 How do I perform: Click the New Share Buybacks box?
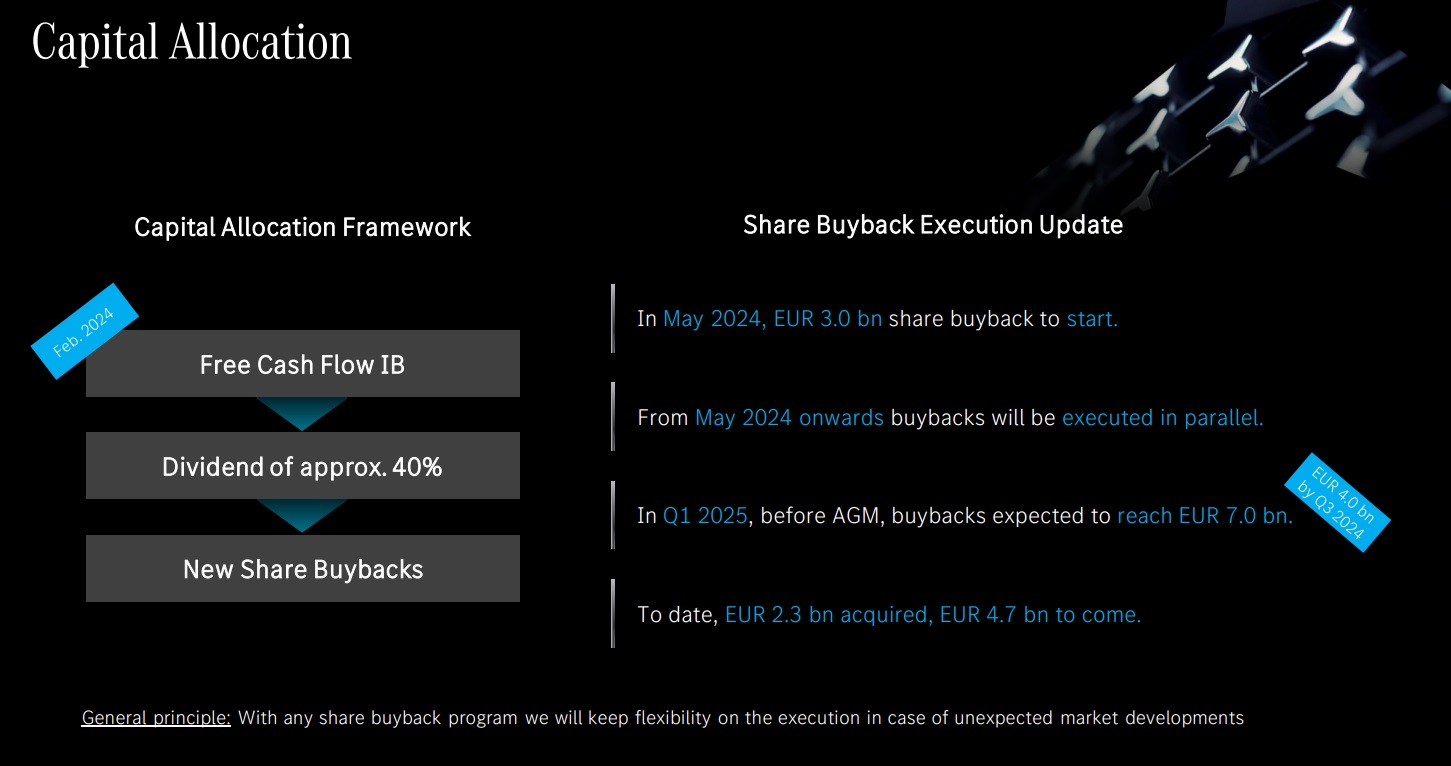302,569
